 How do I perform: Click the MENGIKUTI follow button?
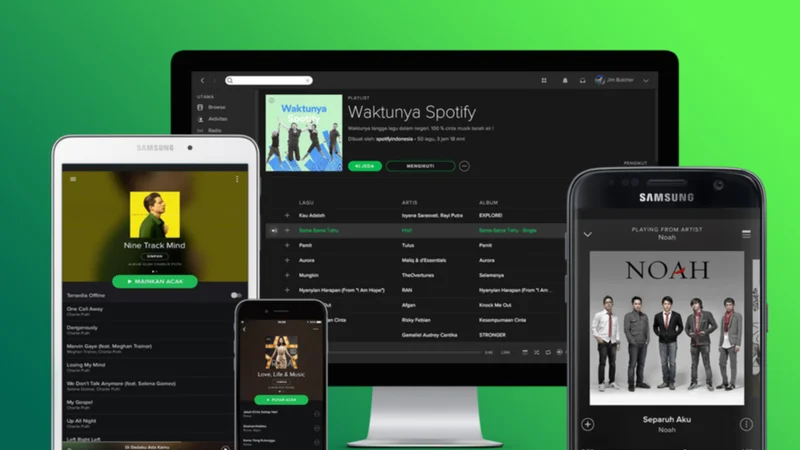[420, 166]
